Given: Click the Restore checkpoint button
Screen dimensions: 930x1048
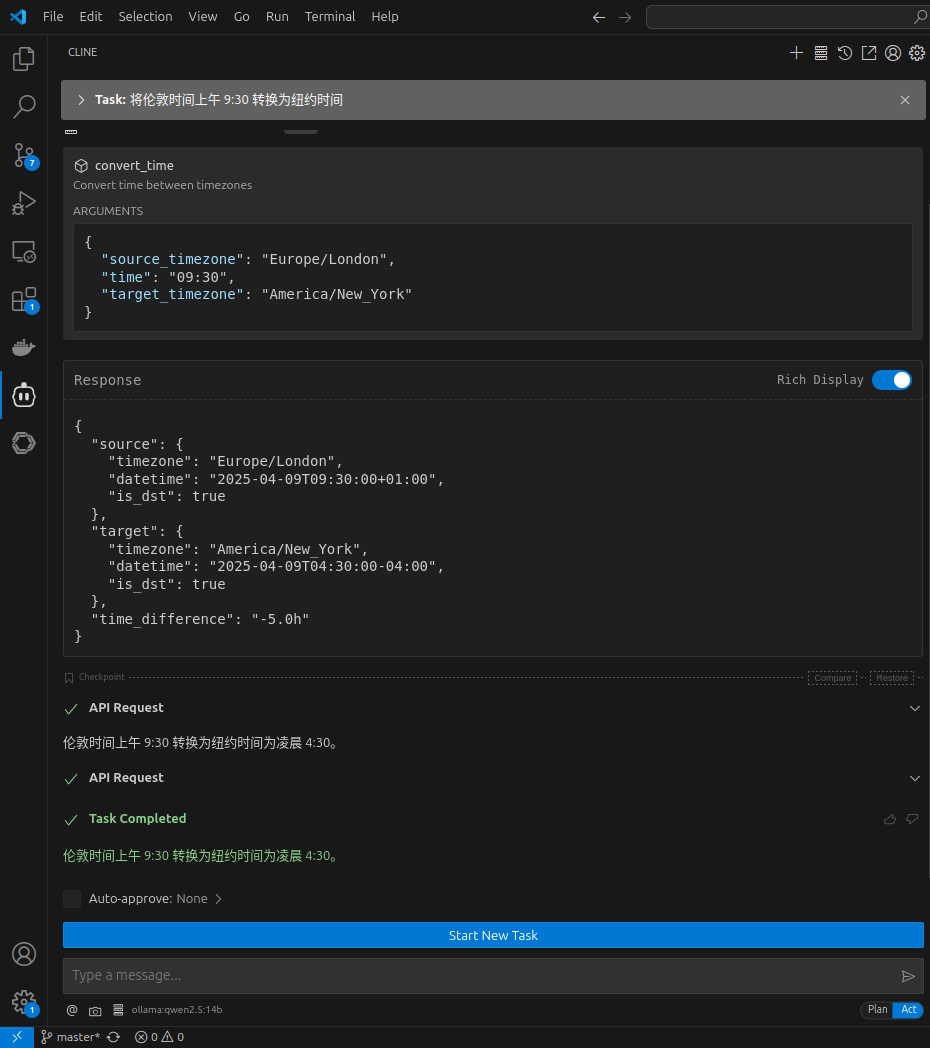Looking at the screenshot, I should tap(891, 678).
